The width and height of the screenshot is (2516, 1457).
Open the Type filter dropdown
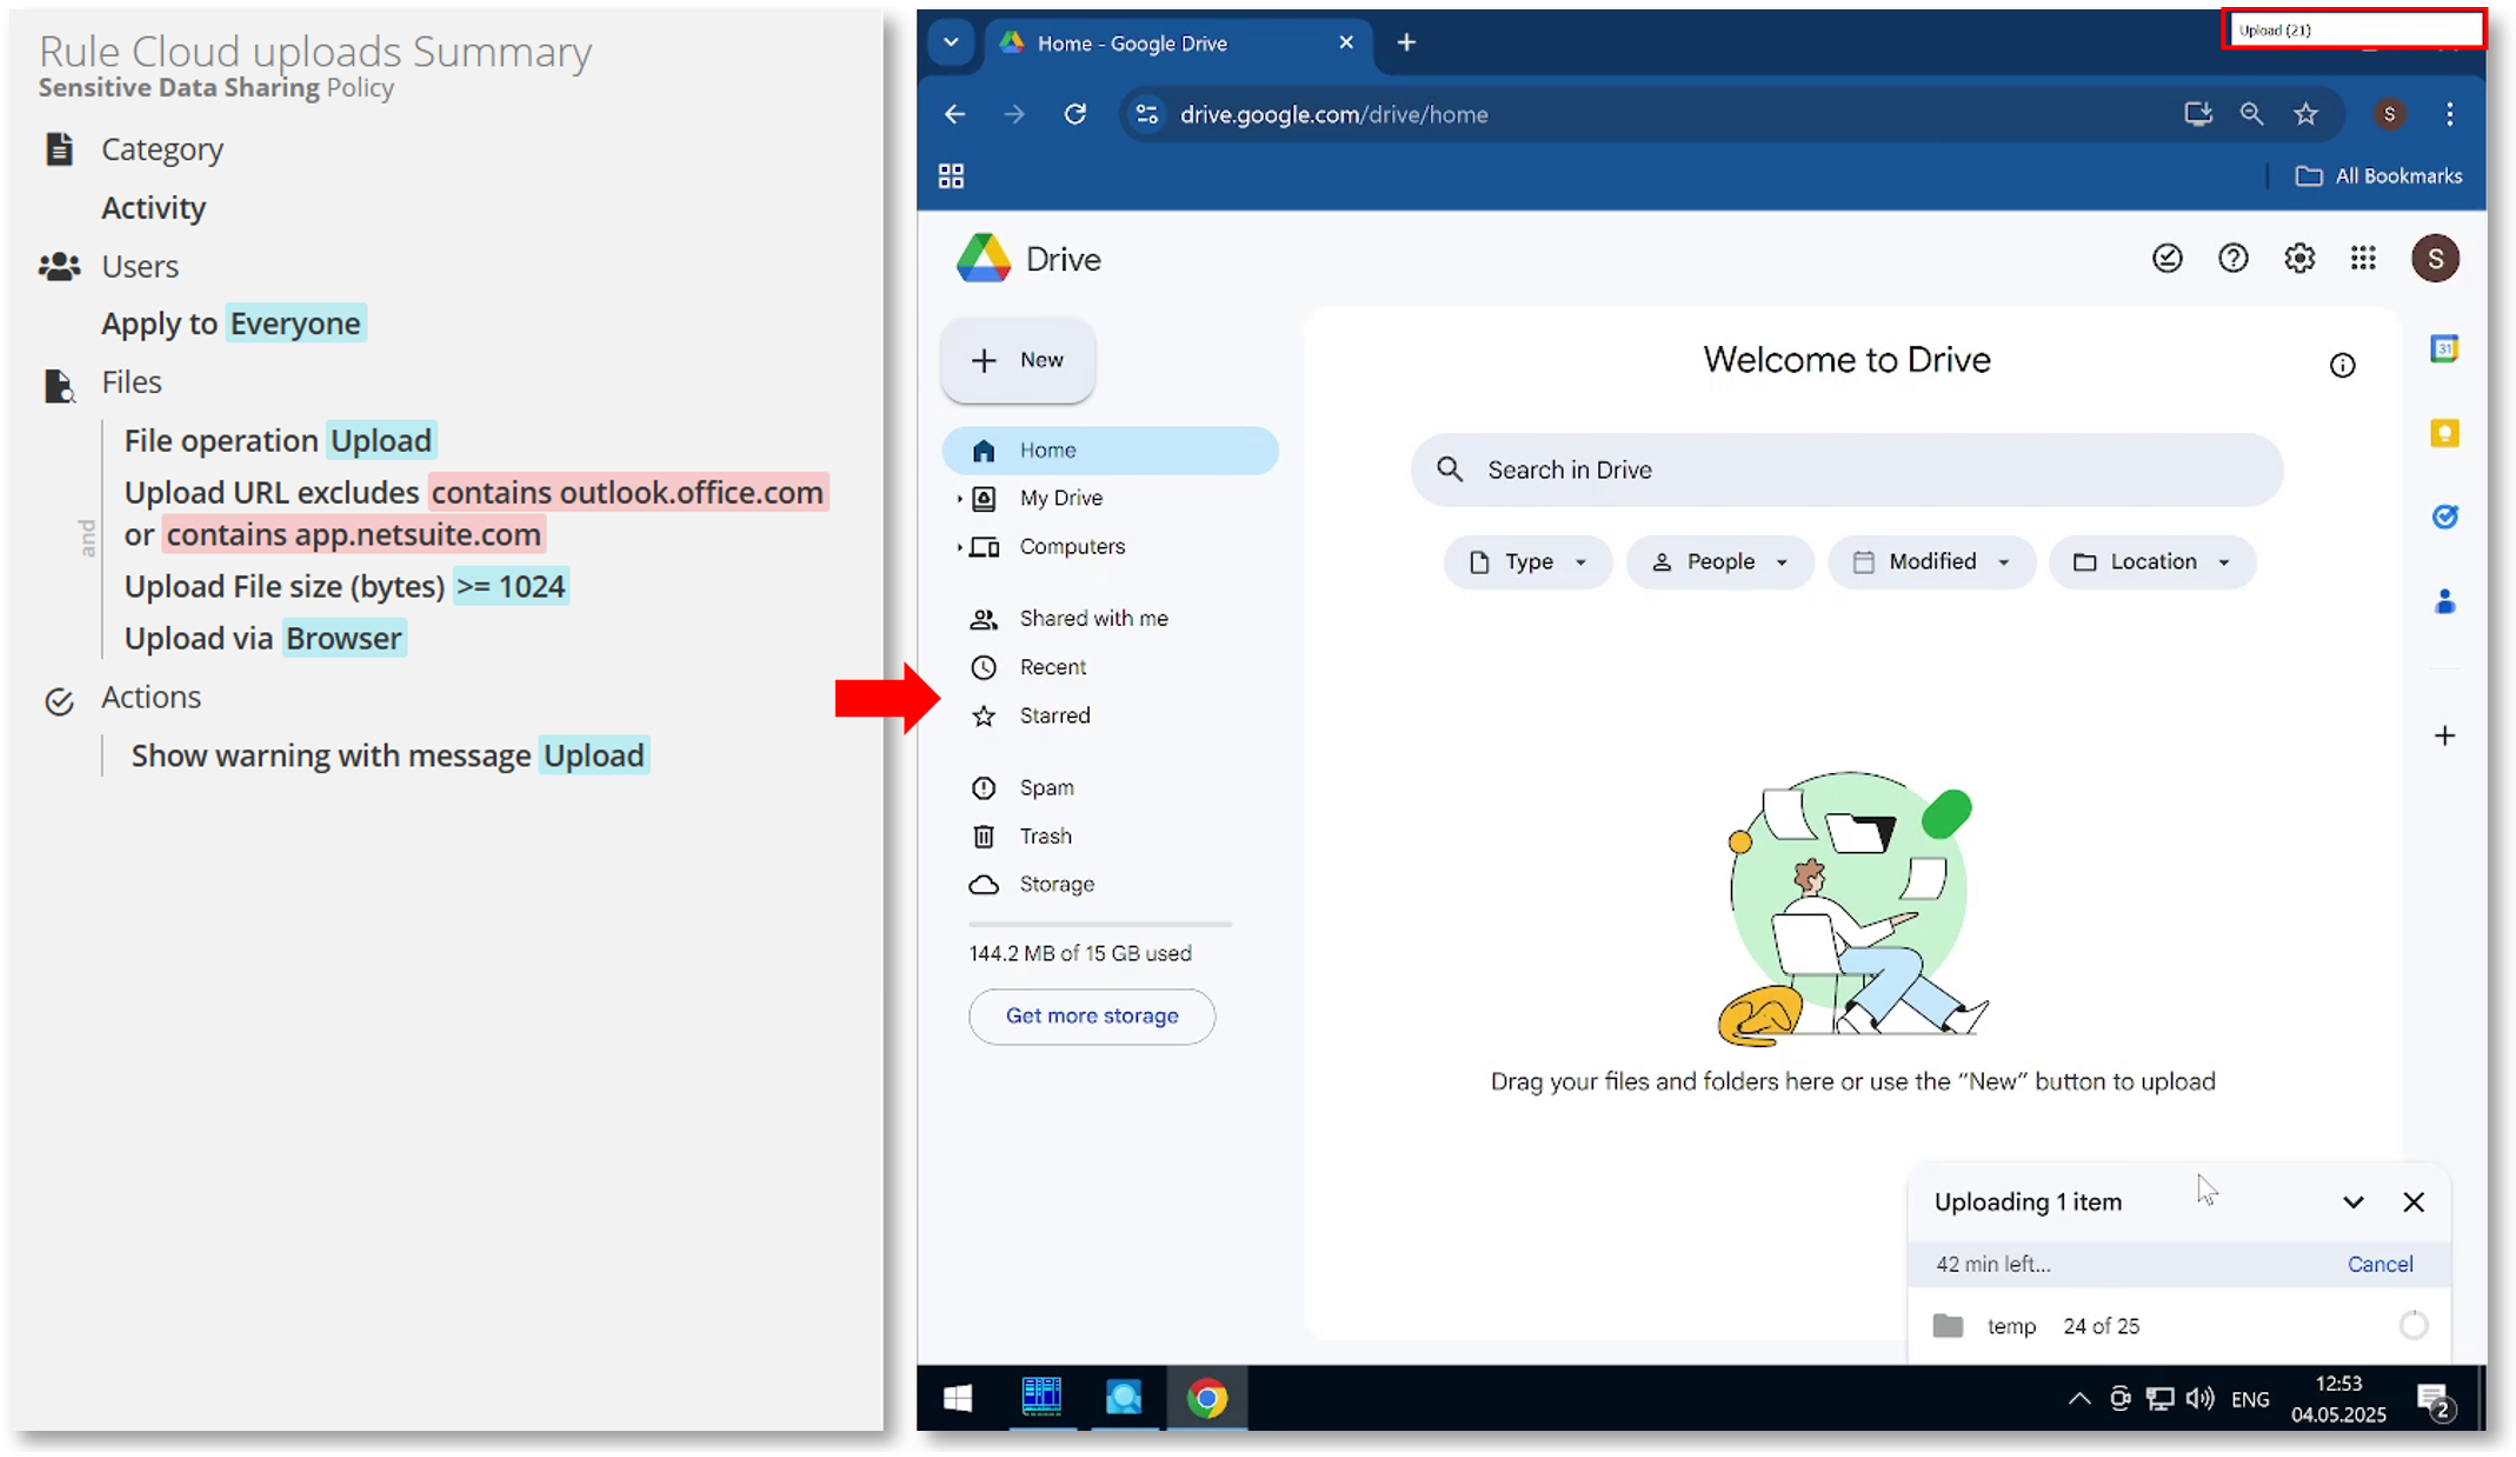click(x=1526, y=561)
